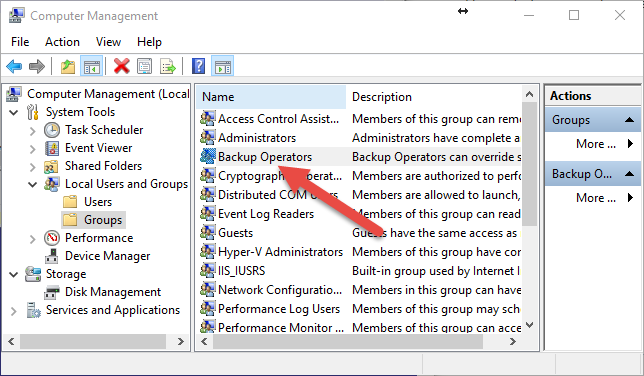Viewport: 644px width, 376px height.
Task: Click the group list vertical scrollbar
Action: tap(529, 164)
